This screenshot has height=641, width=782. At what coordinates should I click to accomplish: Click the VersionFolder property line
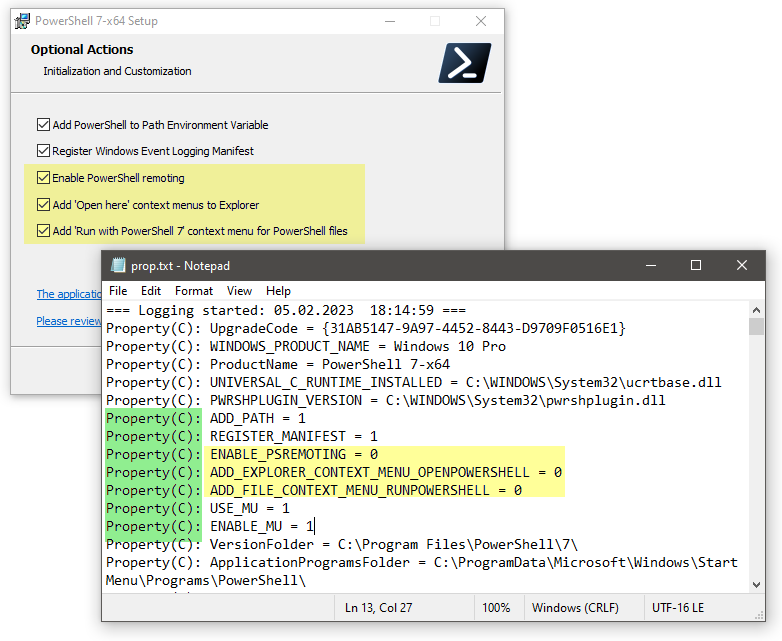342,544
